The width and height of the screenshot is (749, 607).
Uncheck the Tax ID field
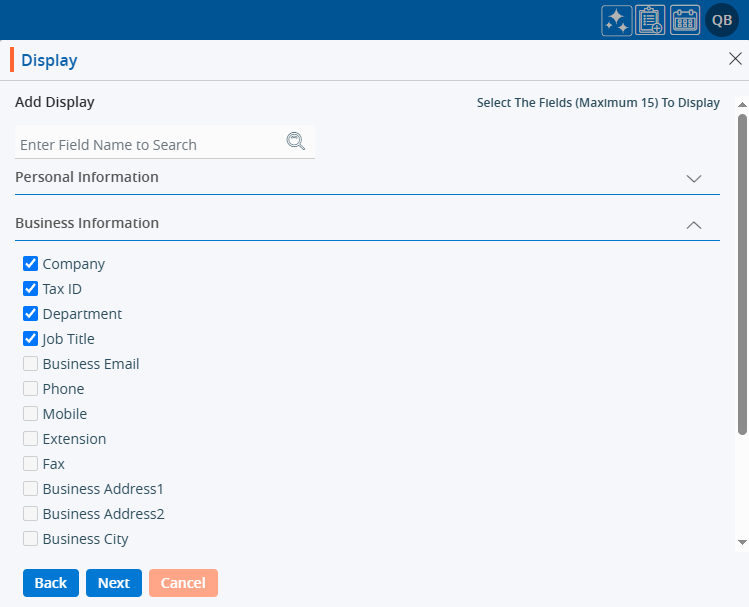point(31,289)
